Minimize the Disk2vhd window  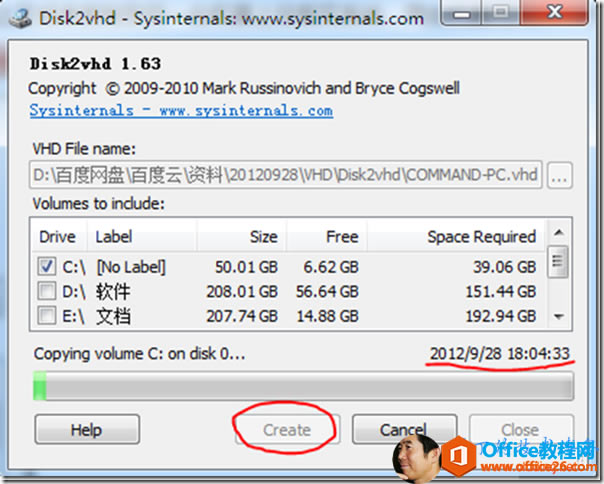(x=461, y=12)
